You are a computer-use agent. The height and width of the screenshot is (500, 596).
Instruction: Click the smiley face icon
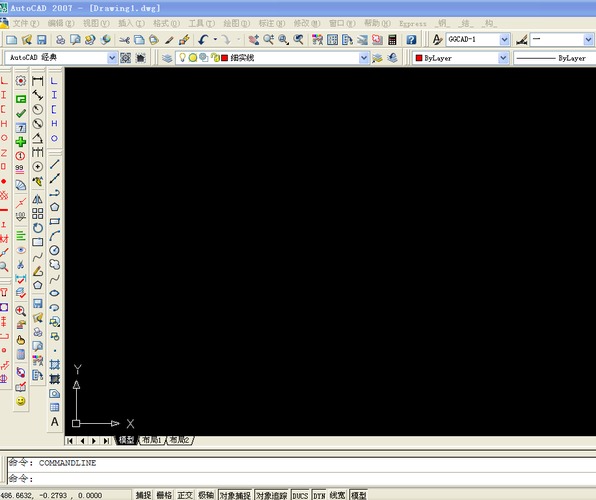pos(21,401)
